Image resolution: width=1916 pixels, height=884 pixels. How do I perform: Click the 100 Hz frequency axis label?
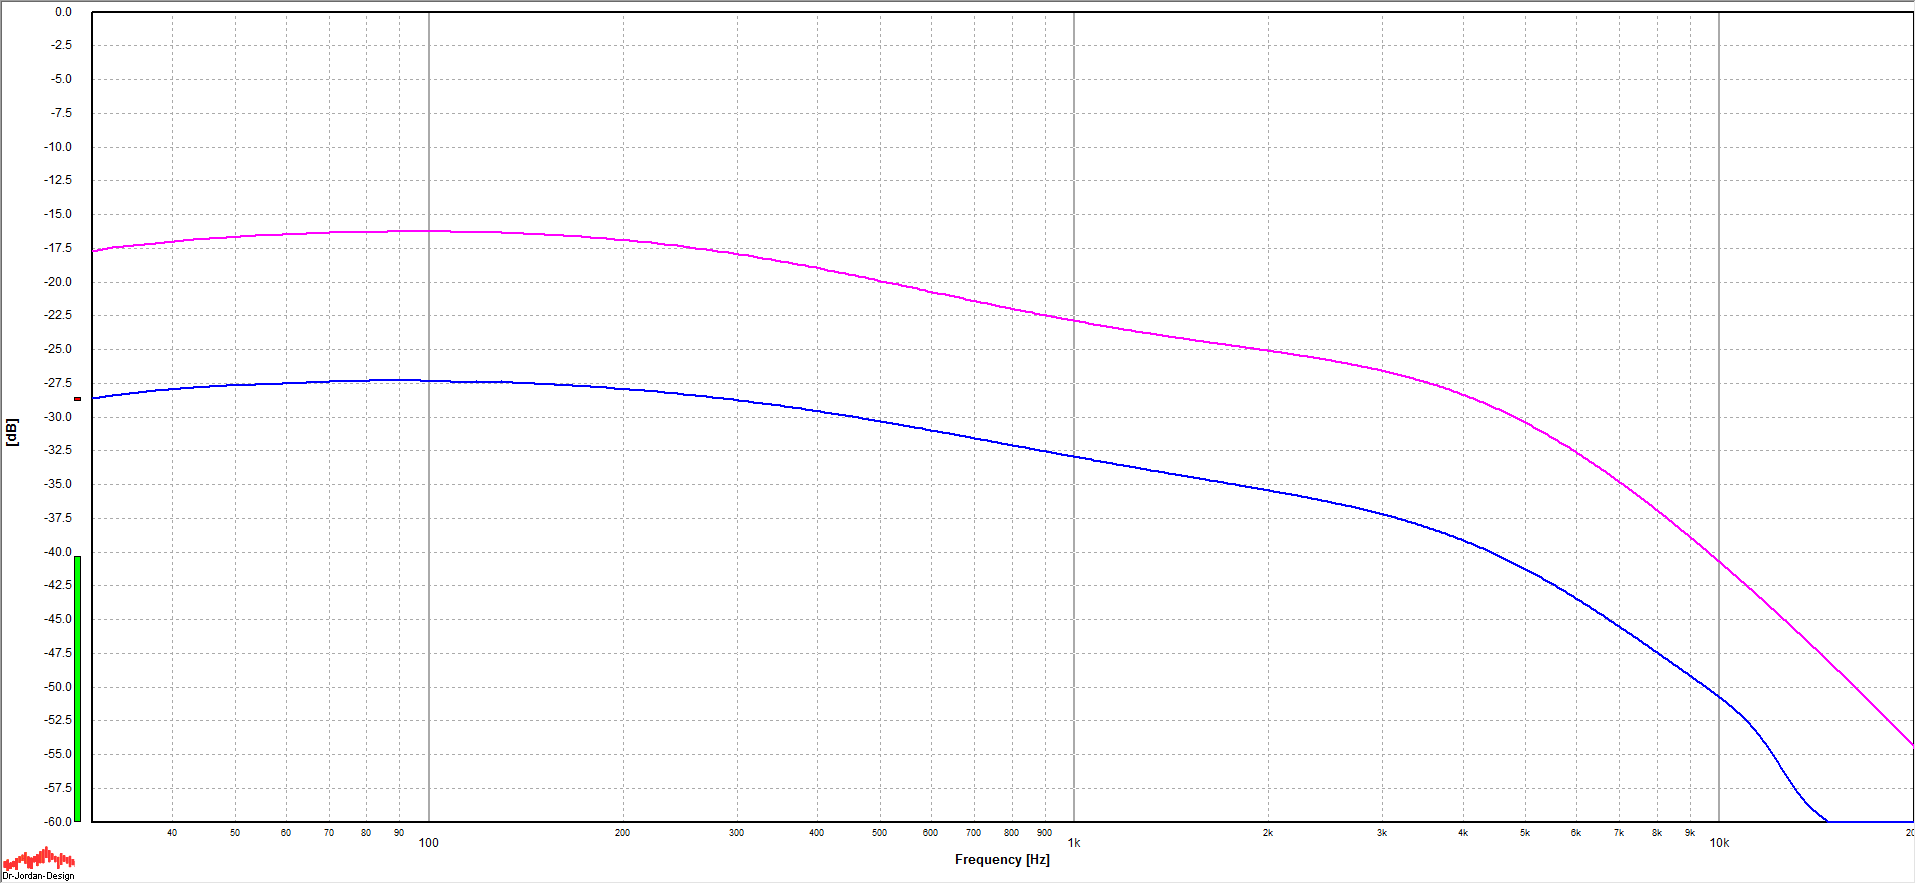pos(428,843)
